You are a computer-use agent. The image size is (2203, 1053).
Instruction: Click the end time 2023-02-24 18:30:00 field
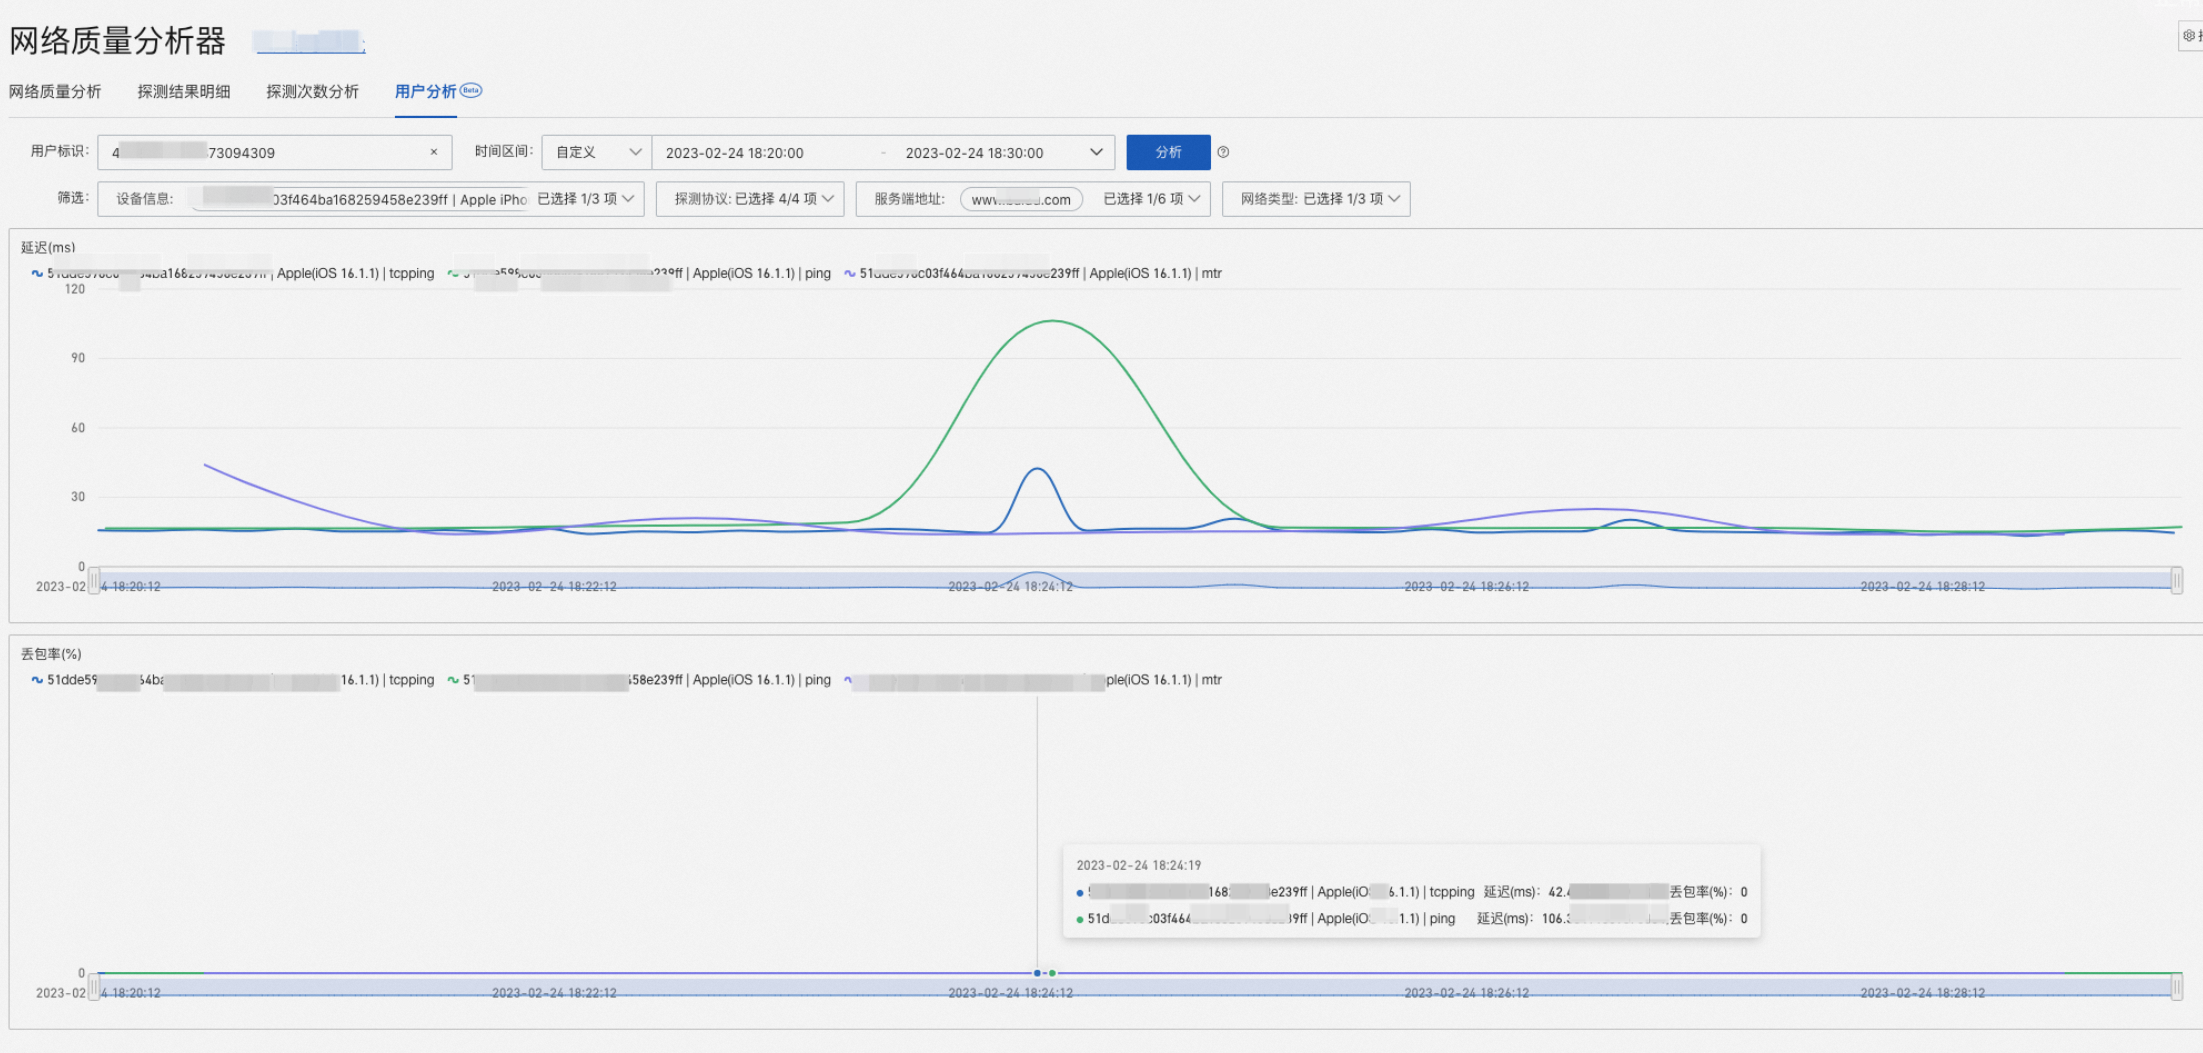(974, 153)
